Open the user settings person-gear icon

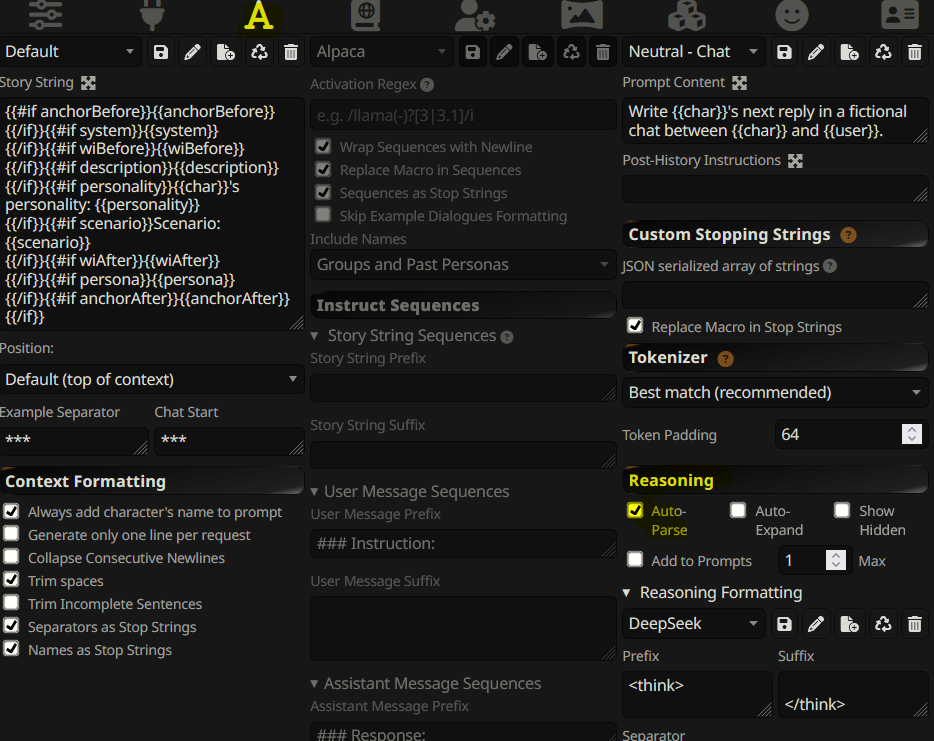[474, 14]
